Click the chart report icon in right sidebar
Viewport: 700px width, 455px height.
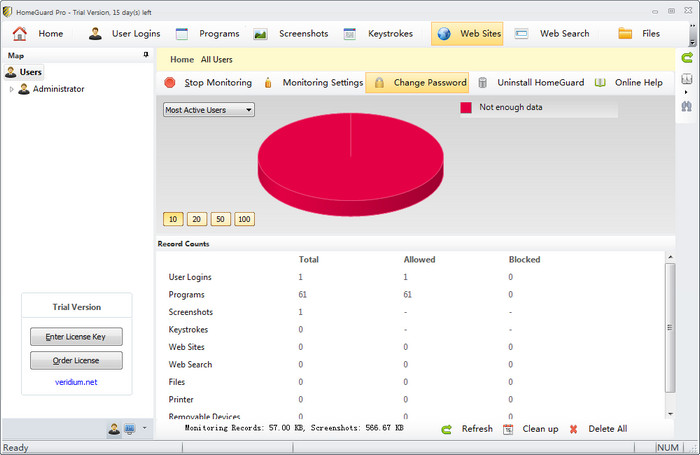[x=687, y=81]
